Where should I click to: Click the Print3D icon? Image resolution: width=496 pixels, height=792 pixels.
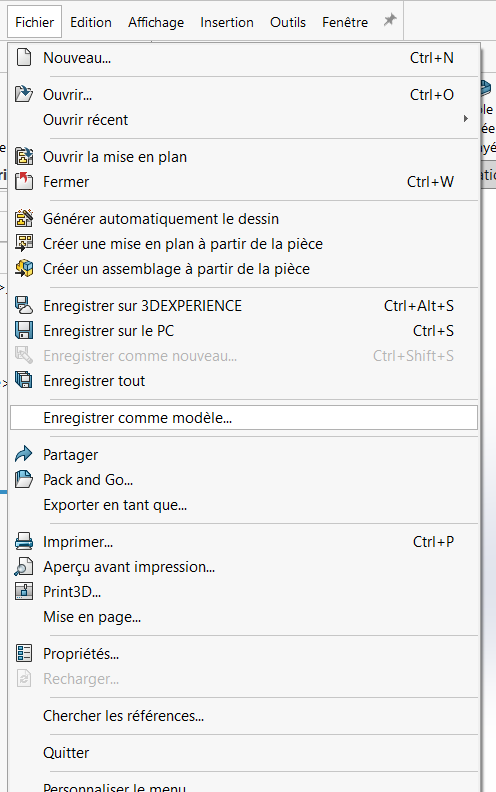point(24,591)
